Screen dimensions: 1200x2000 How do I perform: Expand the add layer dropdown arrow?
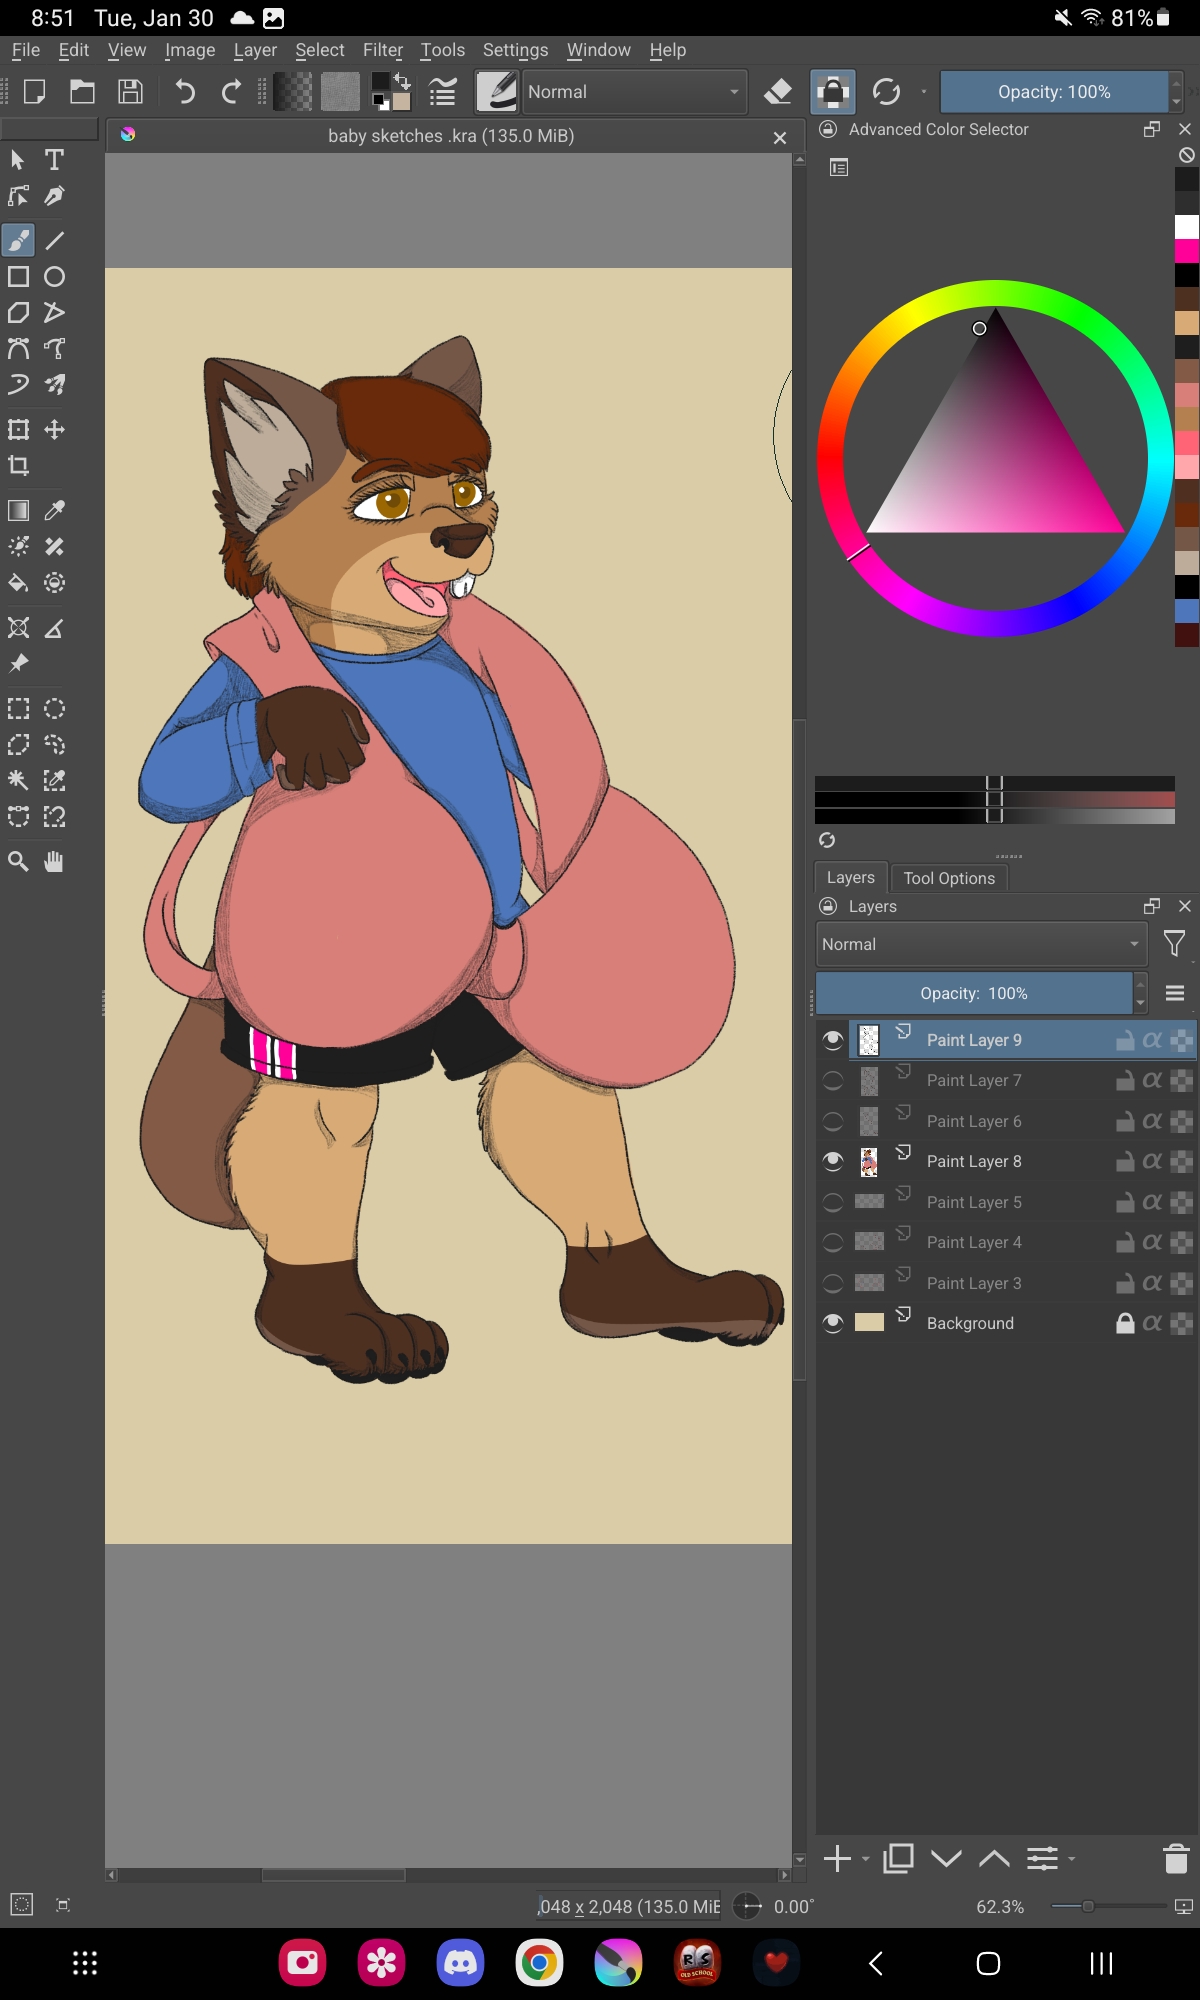pos(866,1859)
